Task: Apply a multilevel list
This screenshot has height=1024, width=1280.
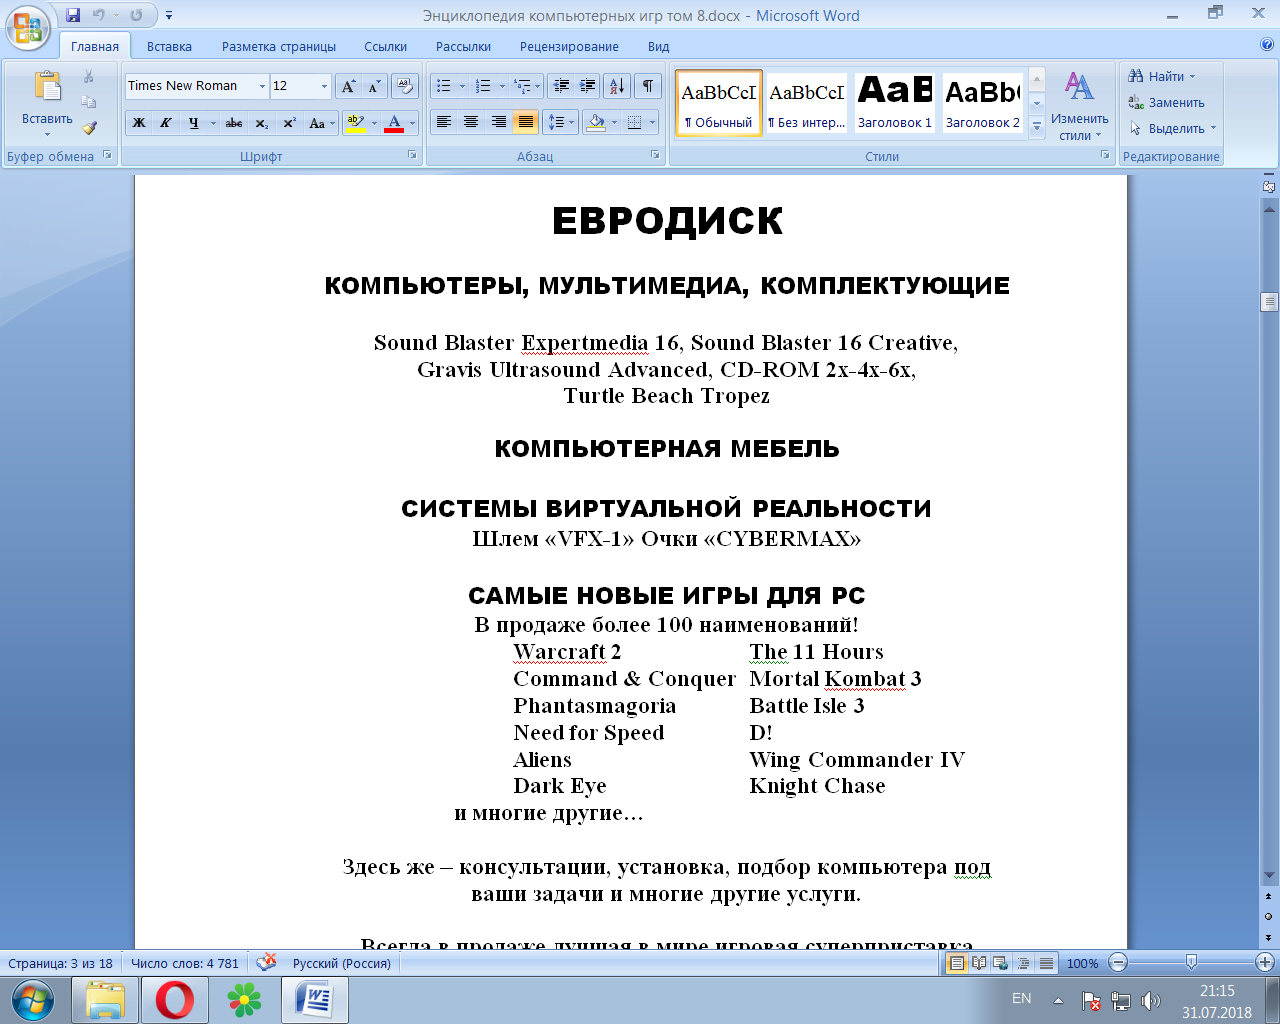Action: coord(521,86)
